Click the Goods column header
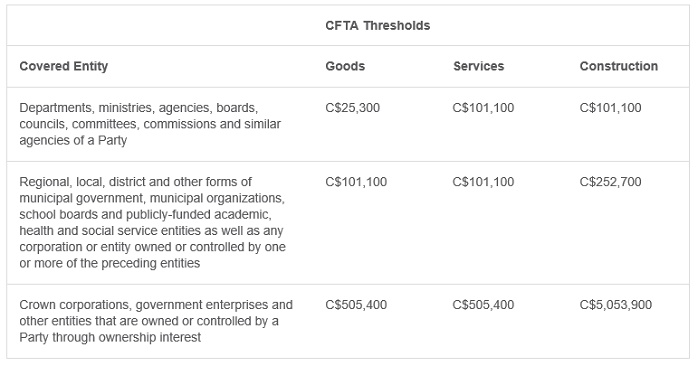698x366 pixels. pyautogui.click(x=345, y=66)
